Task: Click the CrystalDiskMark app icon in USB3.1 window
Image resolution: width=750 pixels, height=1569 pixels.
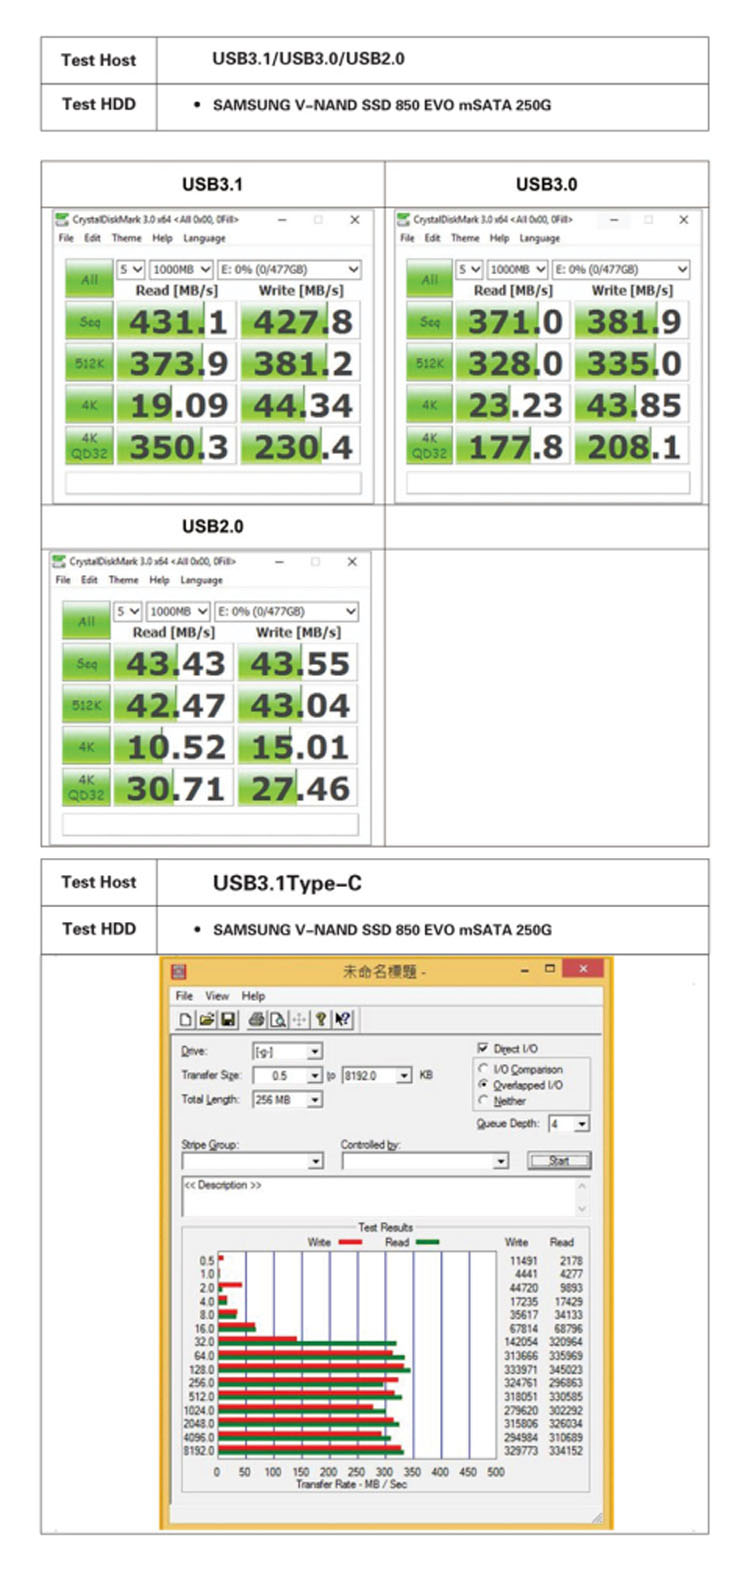Action: pyautogui.click(x=62, y=219)
